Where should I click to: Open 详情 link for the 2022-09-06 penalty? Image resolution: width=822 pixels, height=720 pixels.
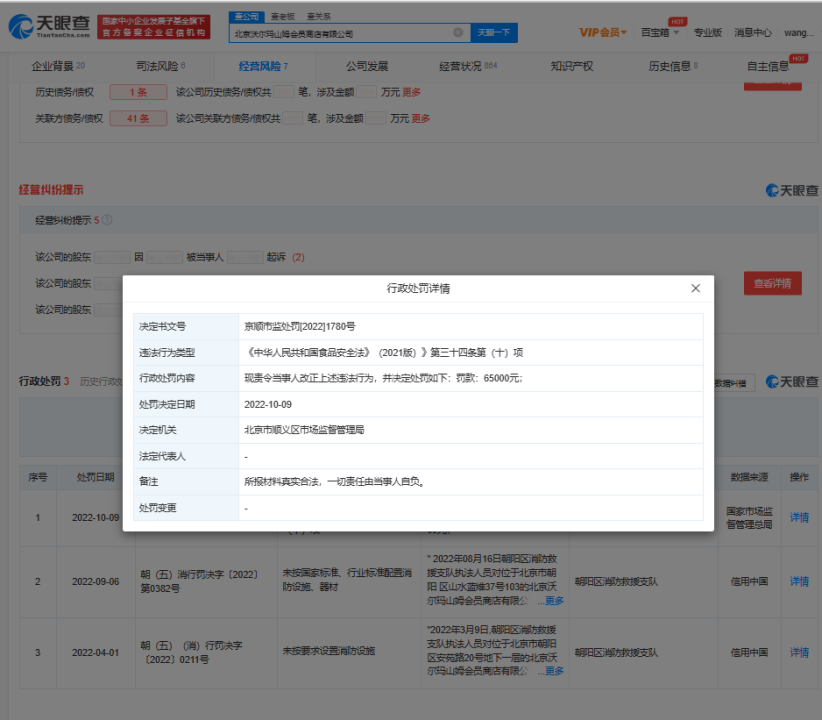point(799,581)
